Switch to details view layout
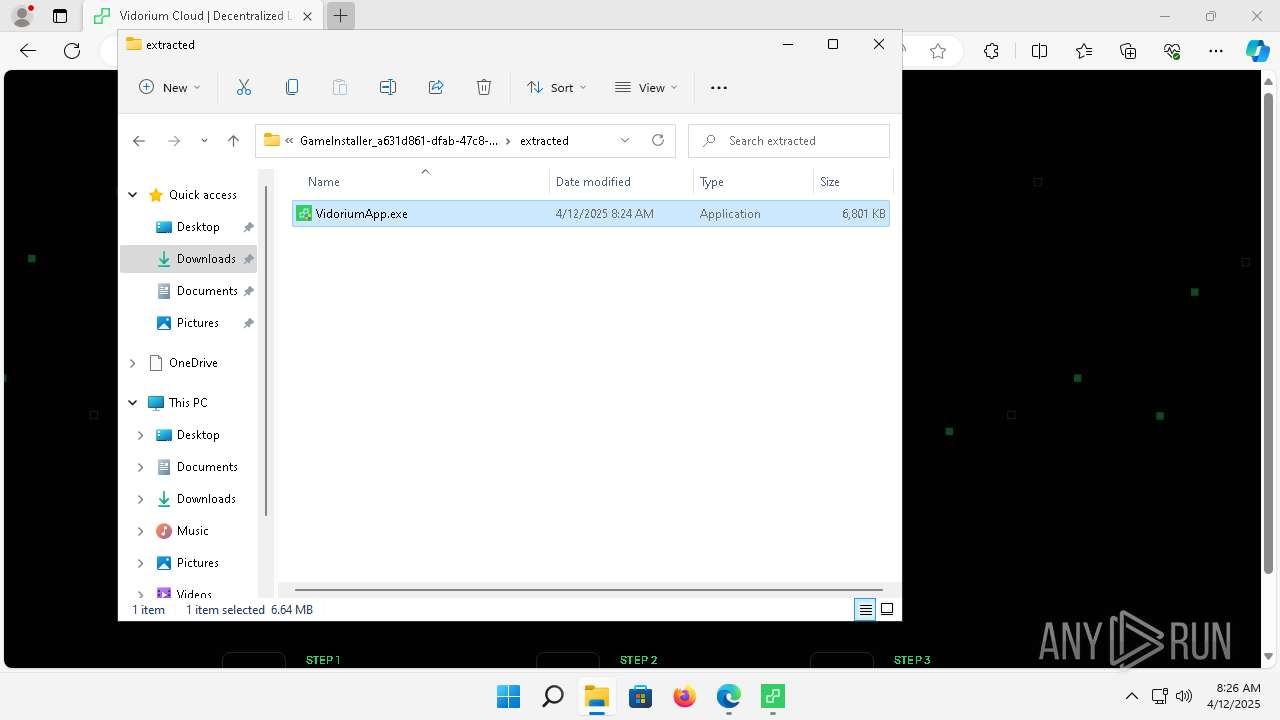 (865, 610)
